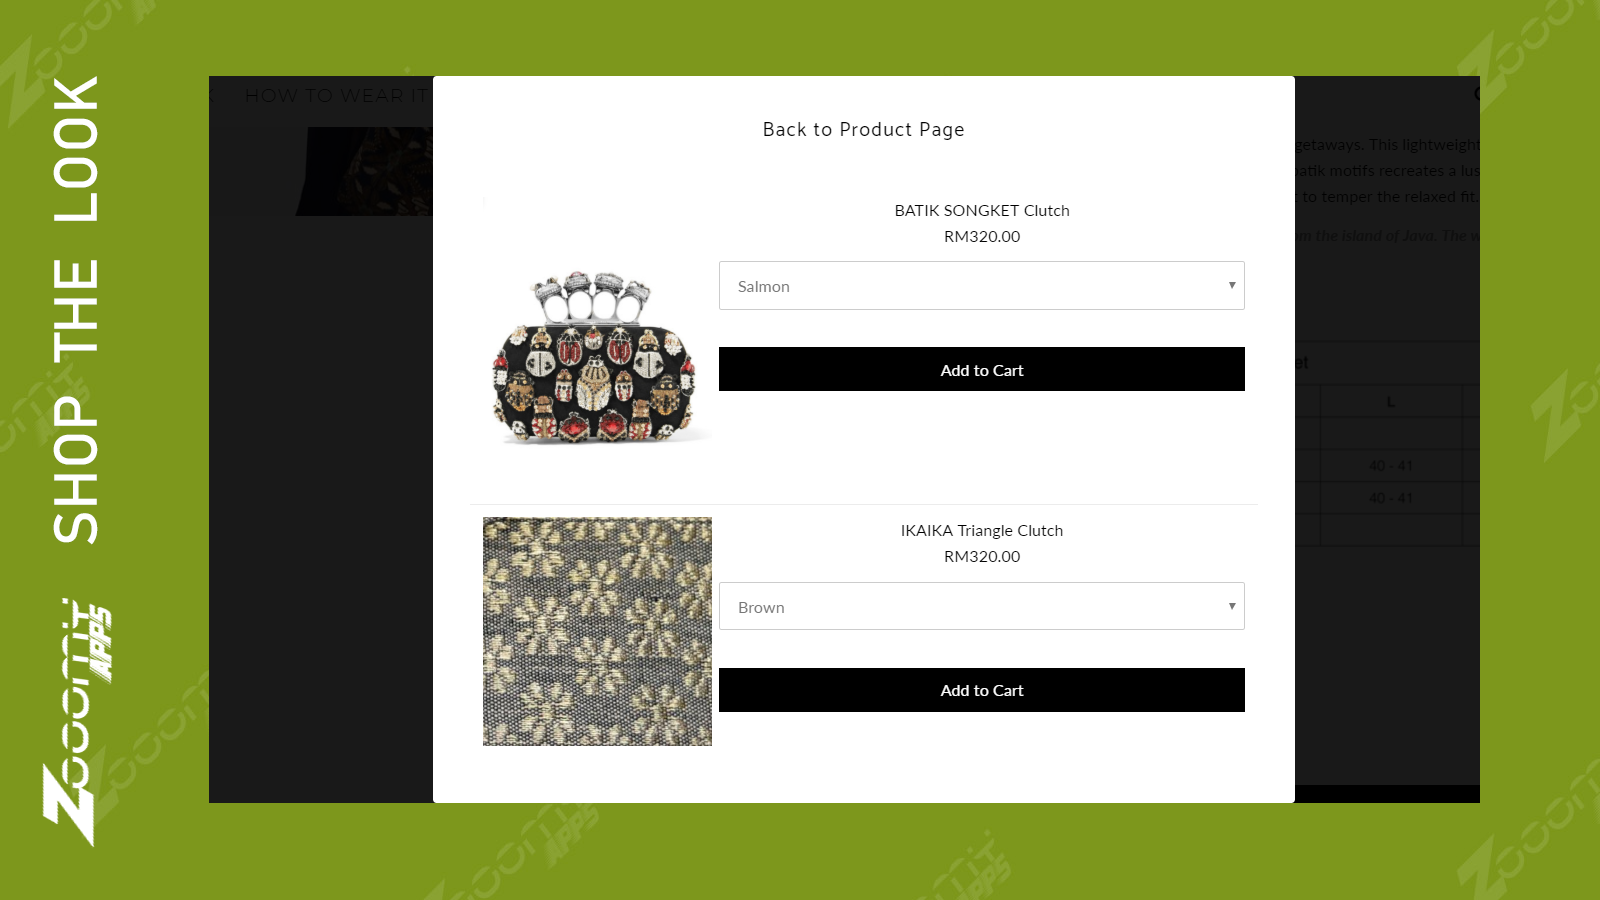Click the dimmed batik garment image behind the popup
The image size is (1600, 900).
tap(365, 171)
